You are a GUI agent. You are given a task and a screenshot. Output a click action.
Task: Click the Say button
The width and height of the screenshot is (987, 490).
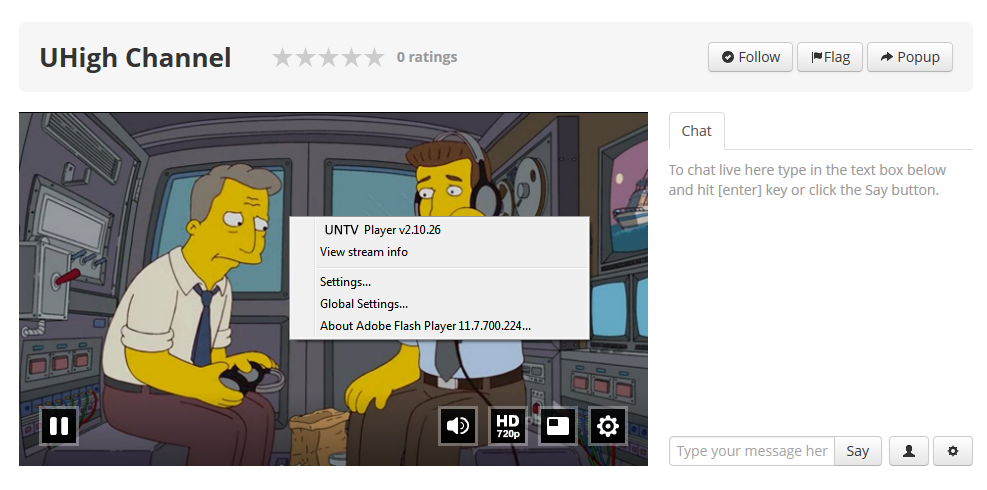(x=857, y=451)
